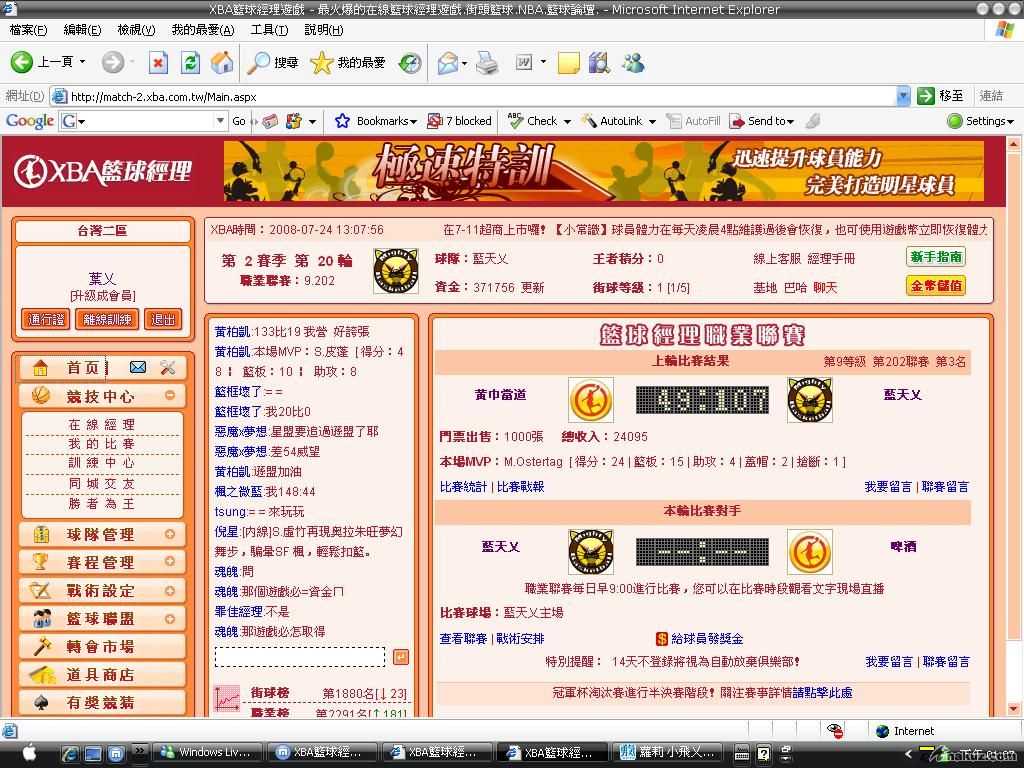The image size is (1024, 768).
Task: Run Google toolbar spell Check
Action: pos(534,121)
